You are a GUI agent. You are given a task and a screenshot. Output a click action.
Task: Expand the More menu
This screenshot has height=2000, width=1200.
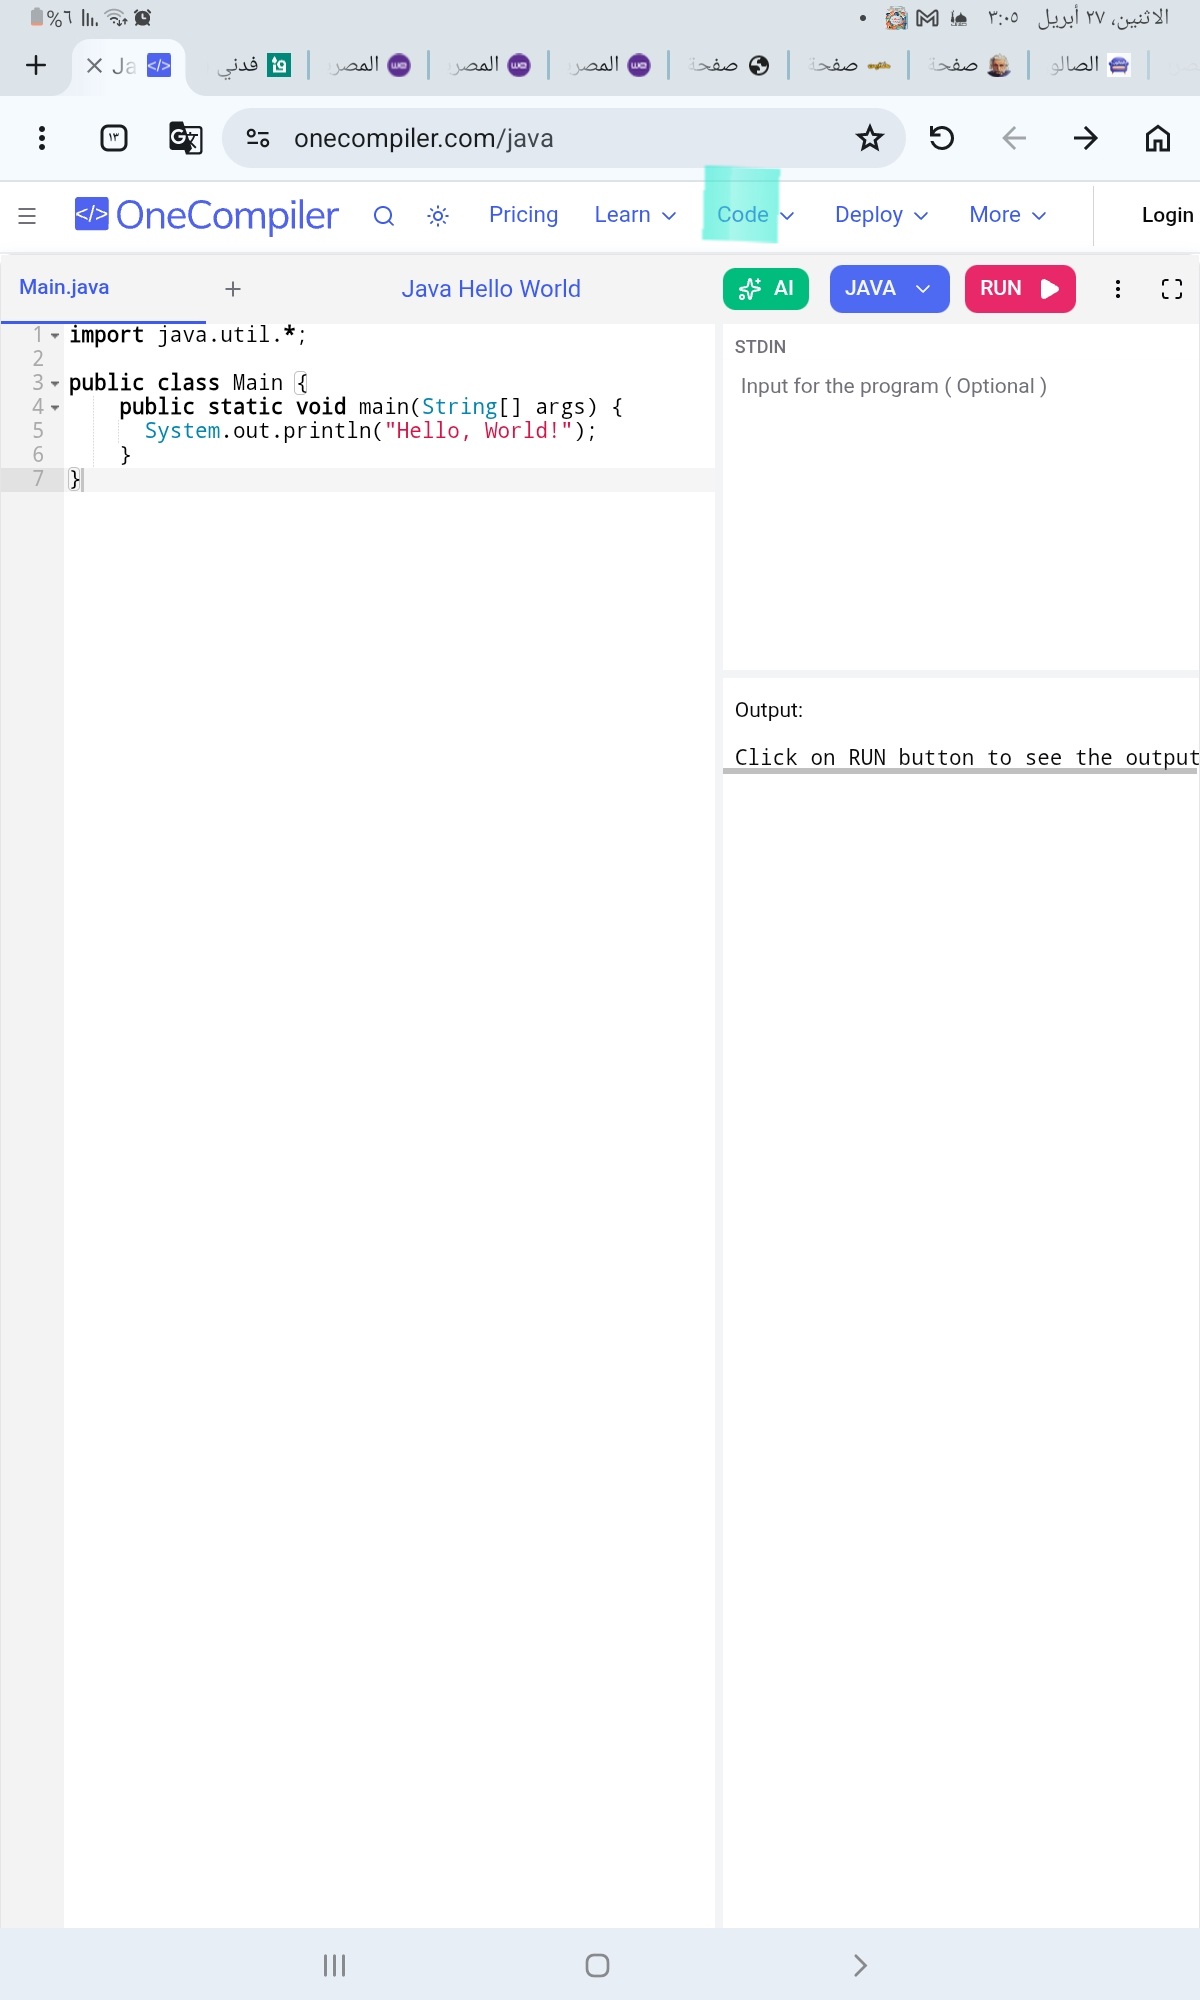pos(1008,215)
